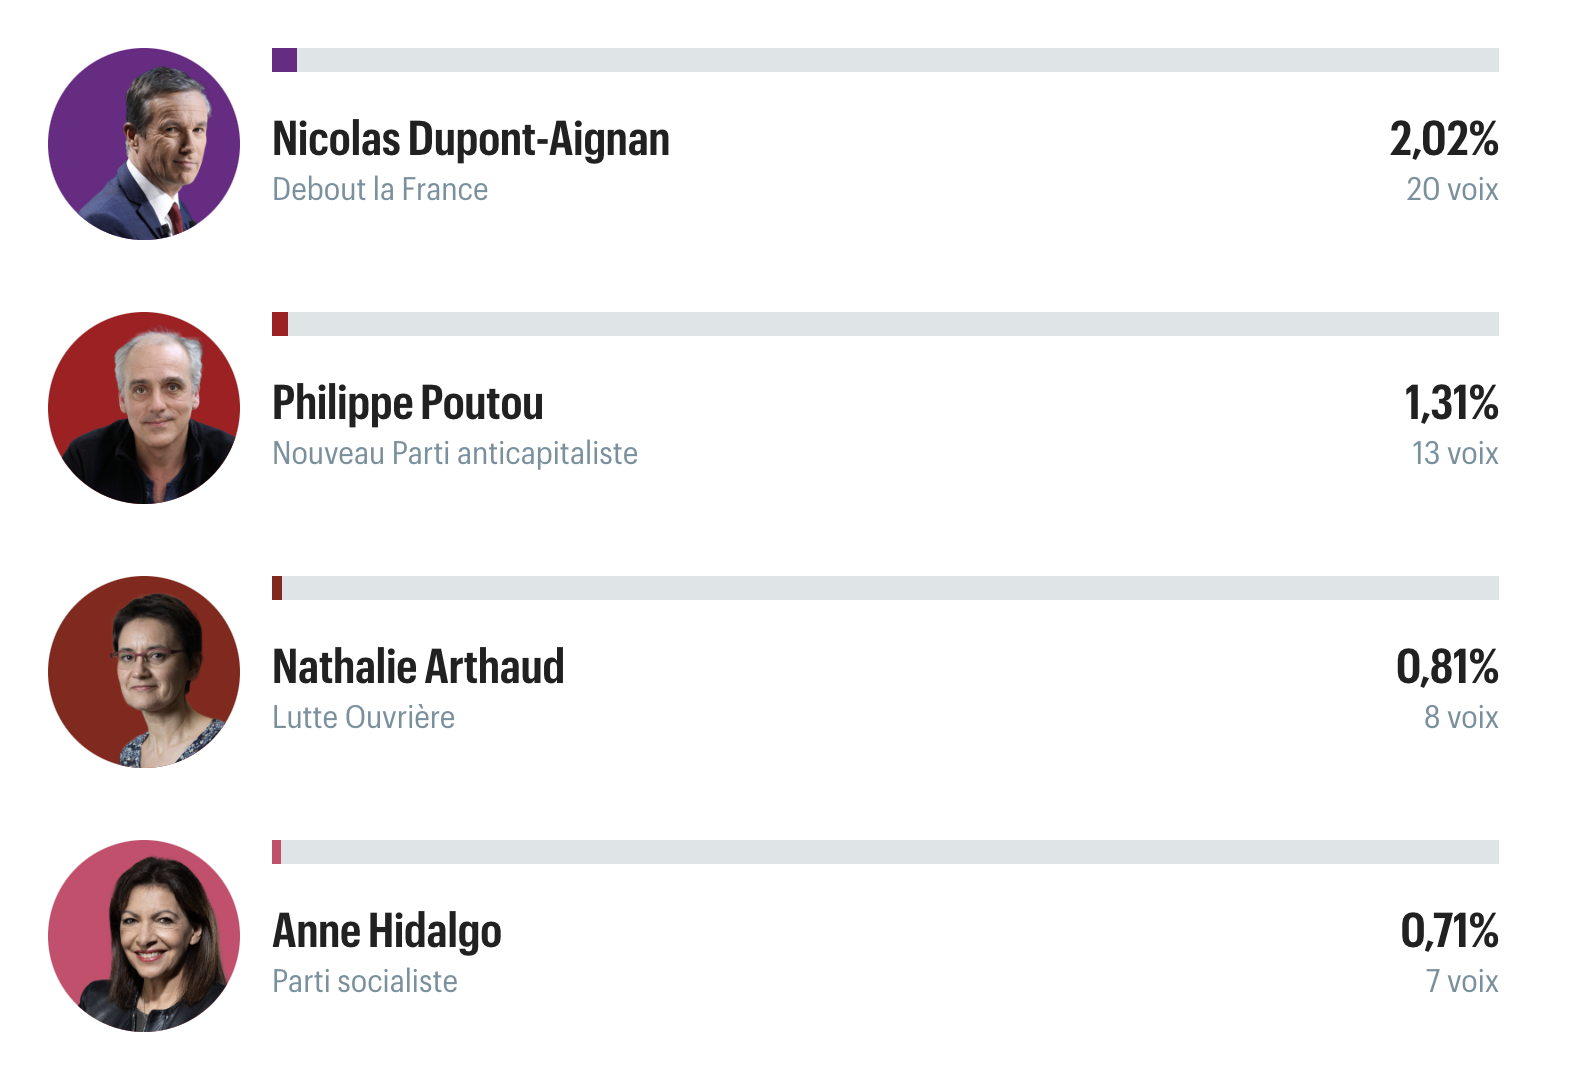
Task: Select the Philippe Poutou candidate name
Action: point(408,404)
